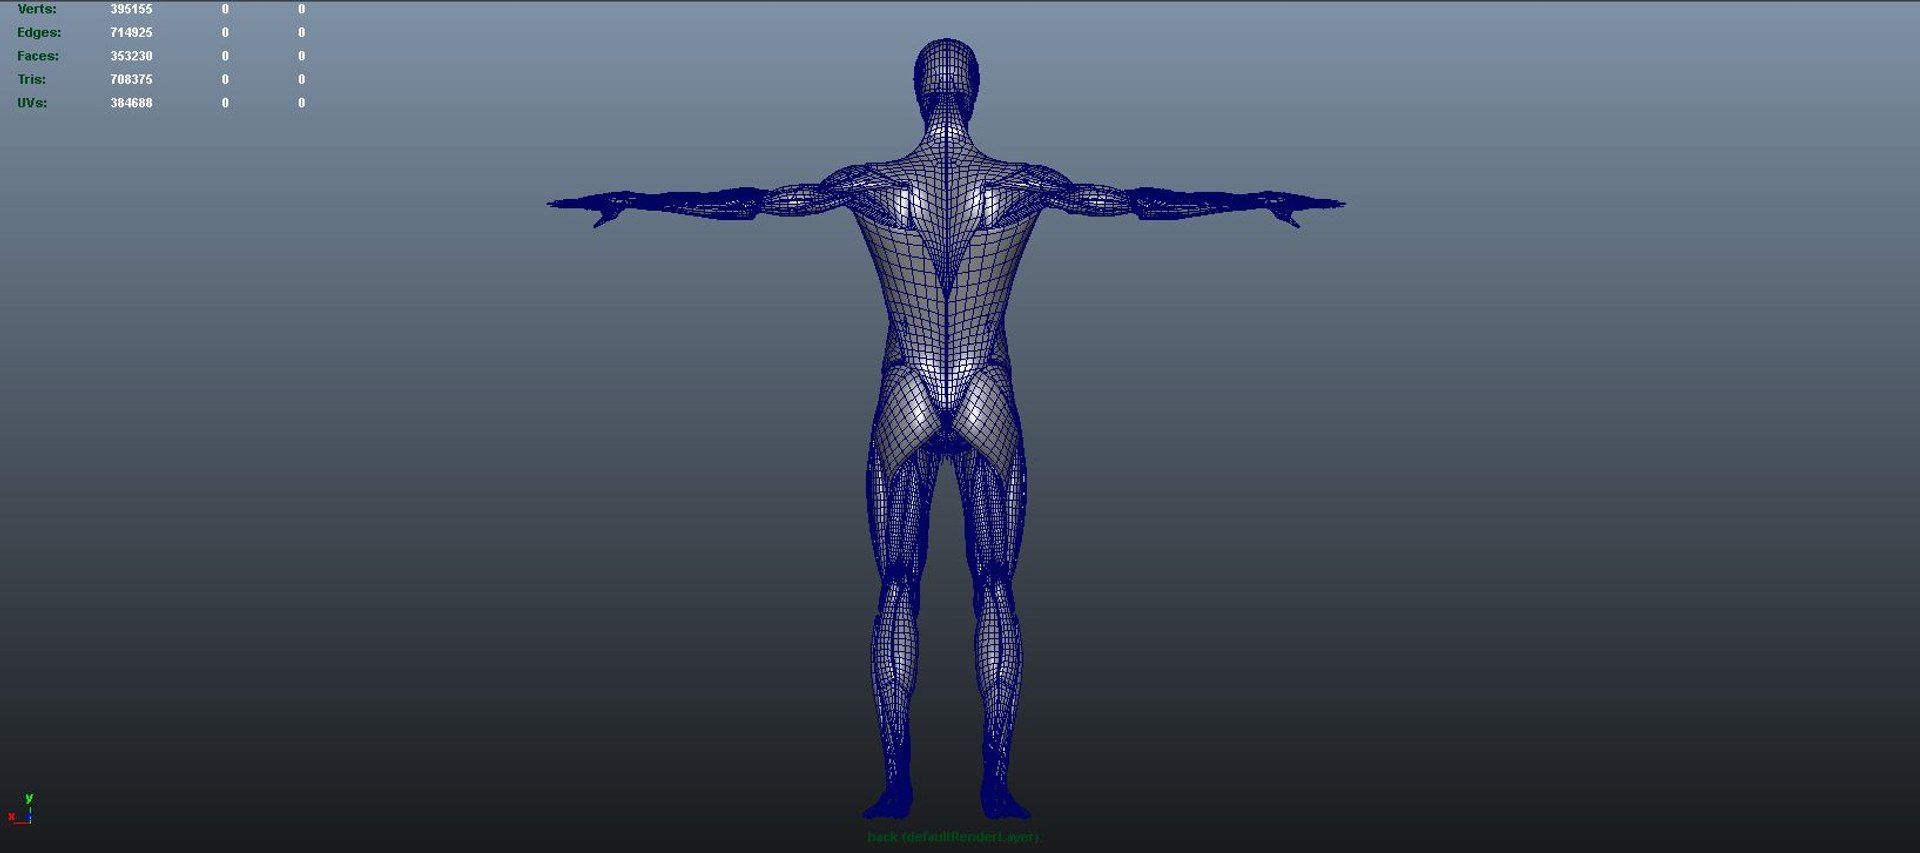Click the "Faces:" heads-up label
Viewport: 1920px width, 853px height.
38,56
